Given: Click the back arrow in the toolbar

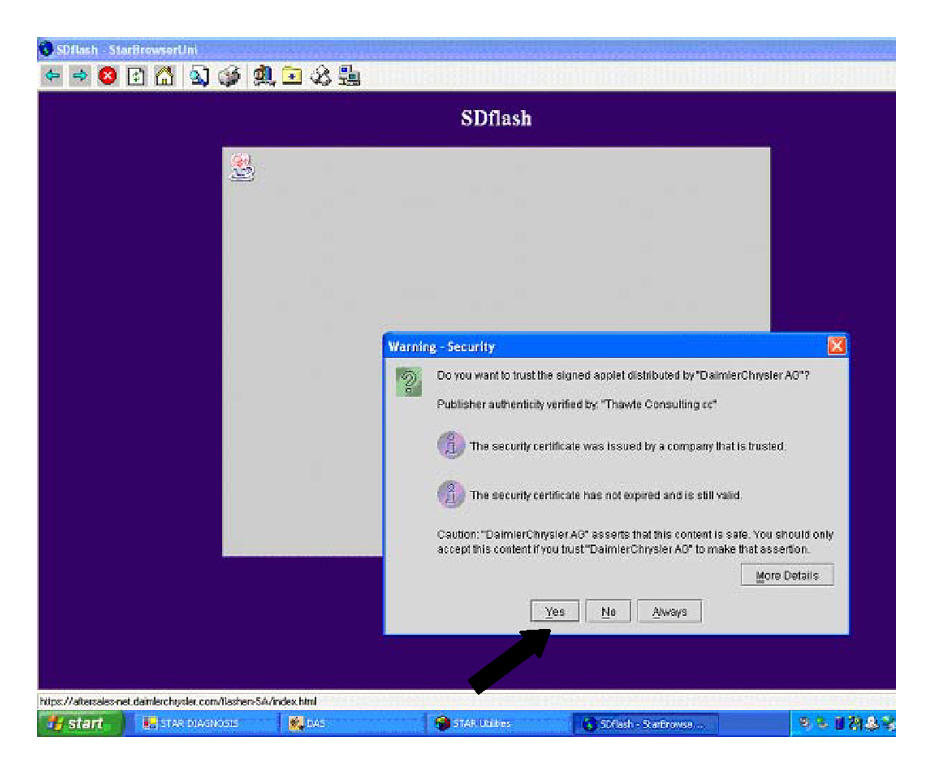Looking at the screenshot, I should tap(52, 76).
